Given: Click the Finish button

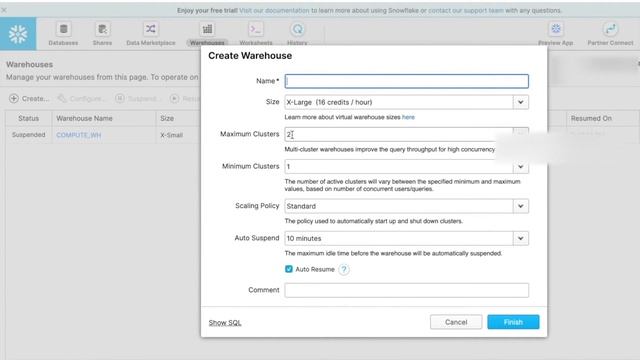Looking at the screenshot, I should [513, 322].
